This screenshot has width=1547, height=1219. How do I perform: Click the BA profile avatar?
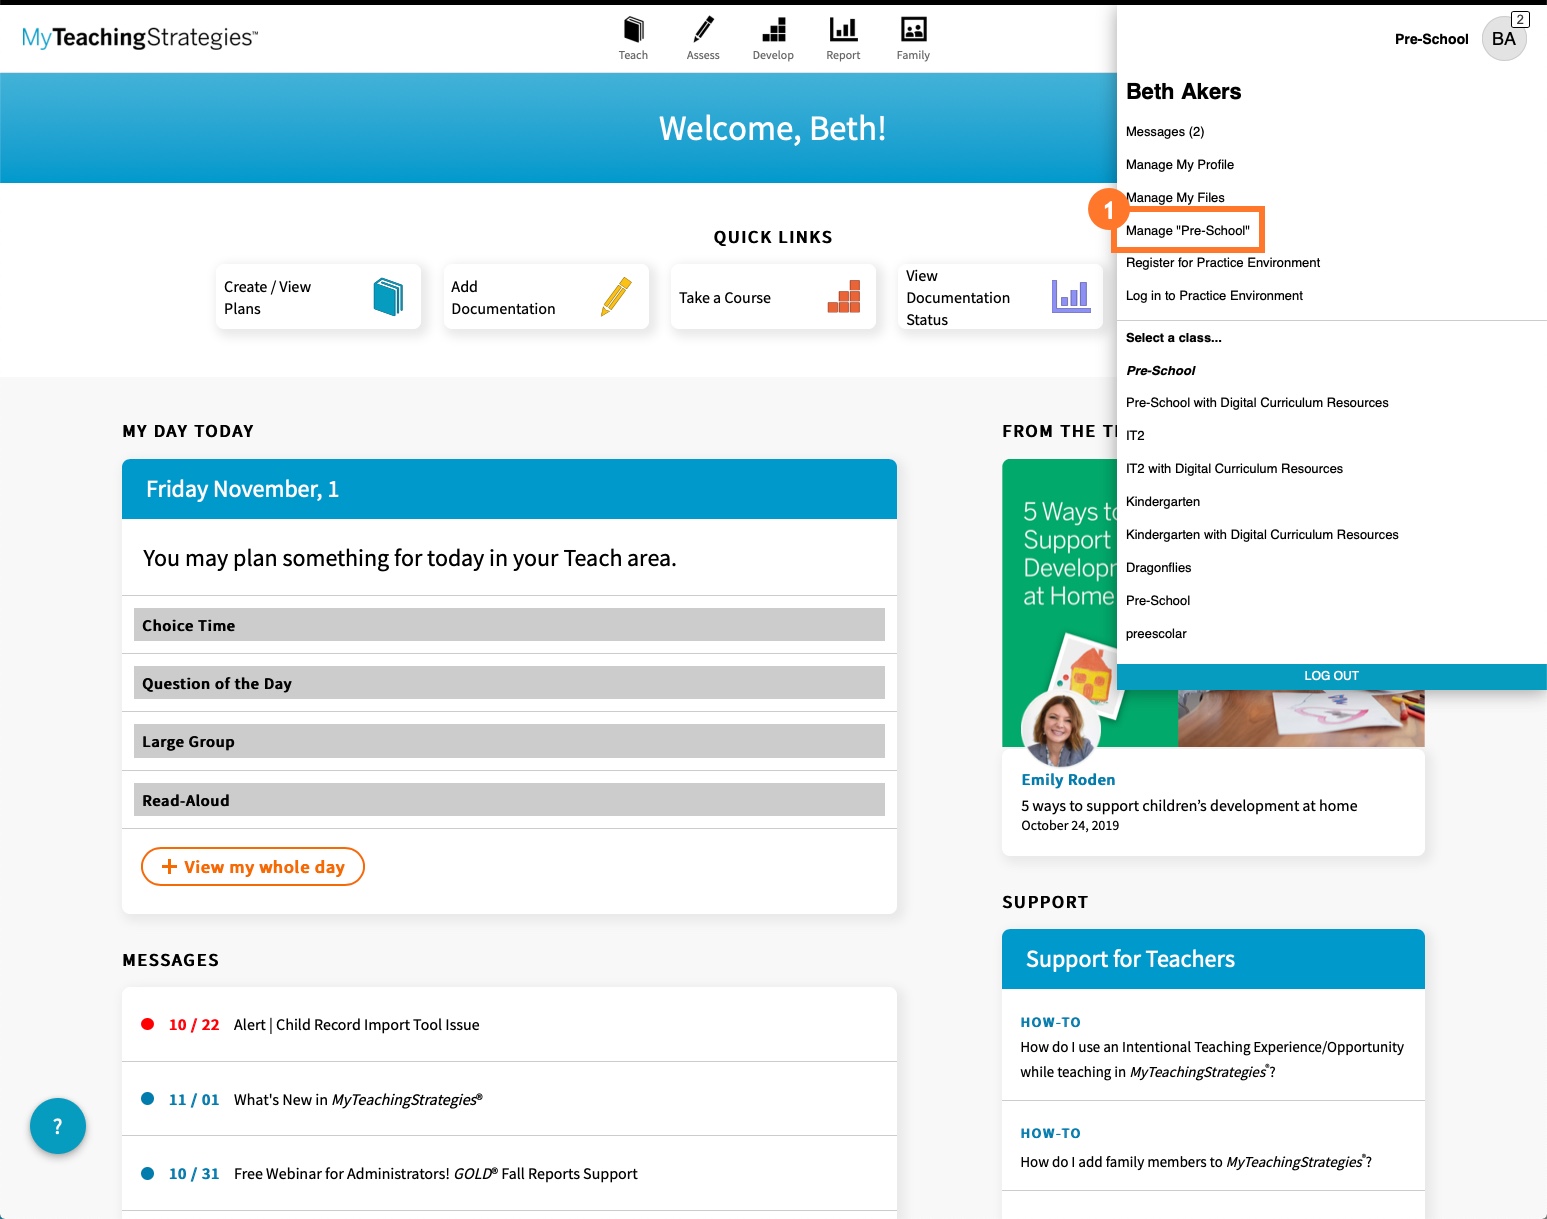tap(1503, 39)
